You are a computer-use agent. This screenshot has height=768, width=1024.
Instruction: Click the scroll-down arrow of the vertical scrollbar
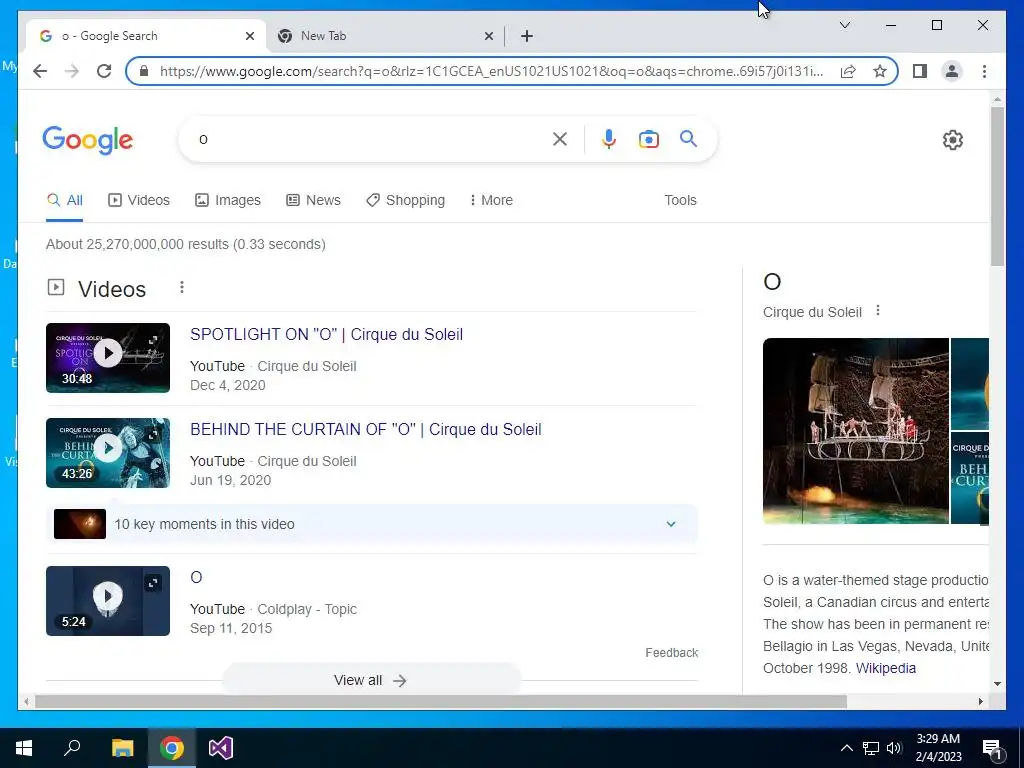click(997, 684)
